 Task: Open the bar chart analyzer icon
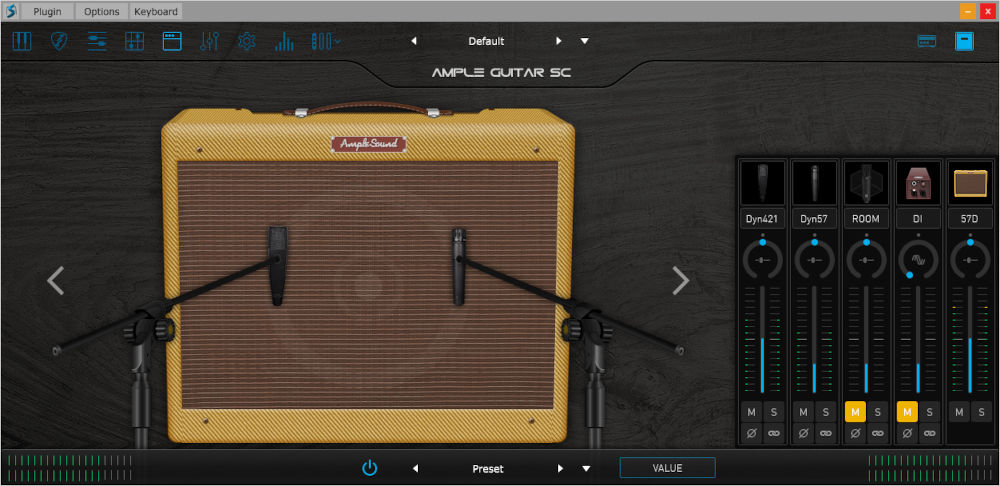pos(284,41)
